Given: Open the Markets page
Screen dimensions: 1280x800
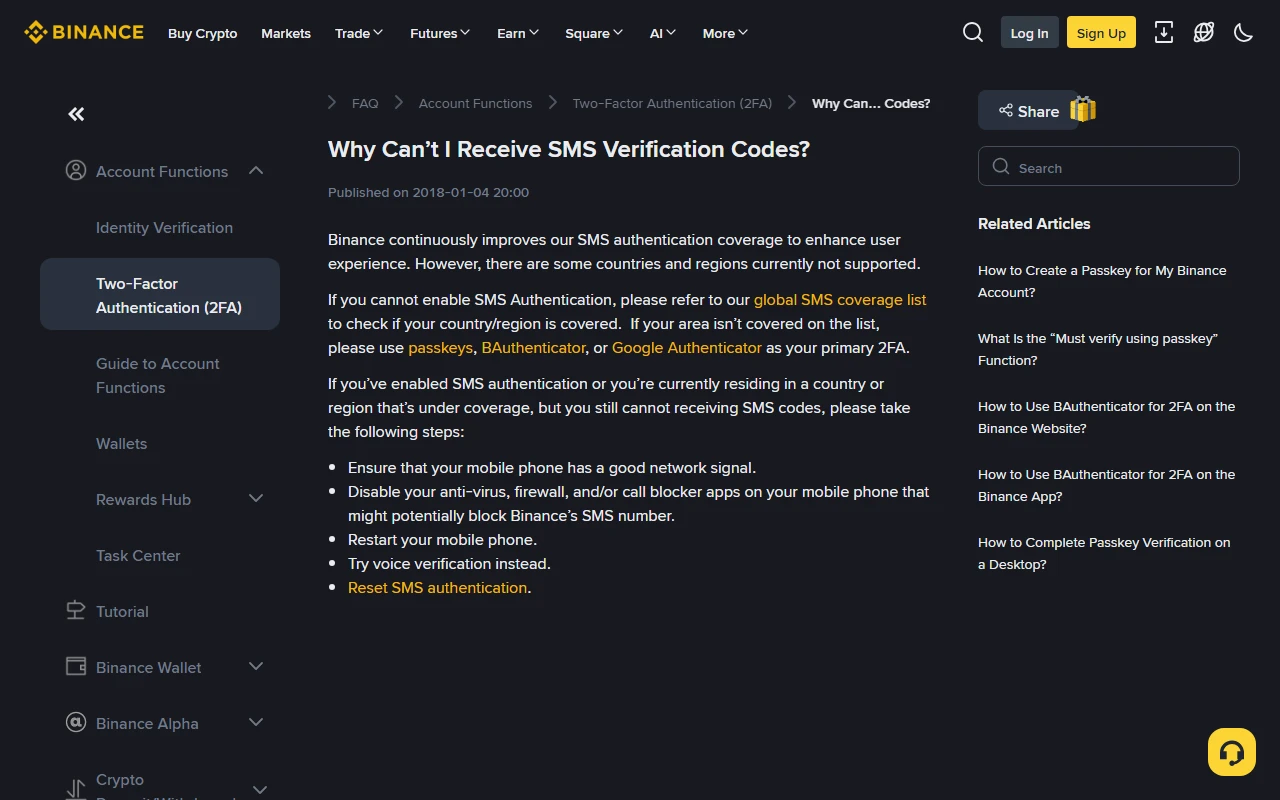Looking at the screenshot, I should pos(286,33).
